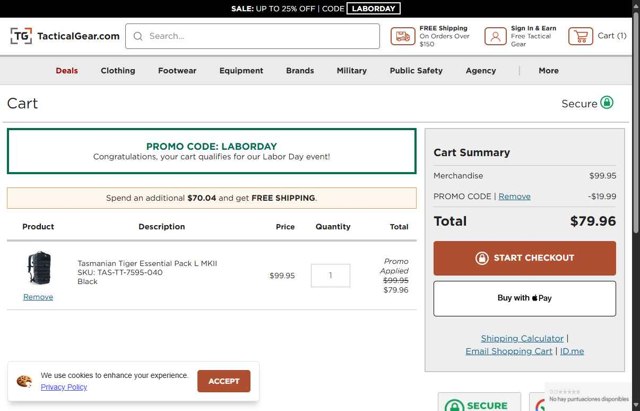Click the SECURE badge lock icon
This screenshot has height=411, width=640.
pyautogui.click(x=454, y=406)
